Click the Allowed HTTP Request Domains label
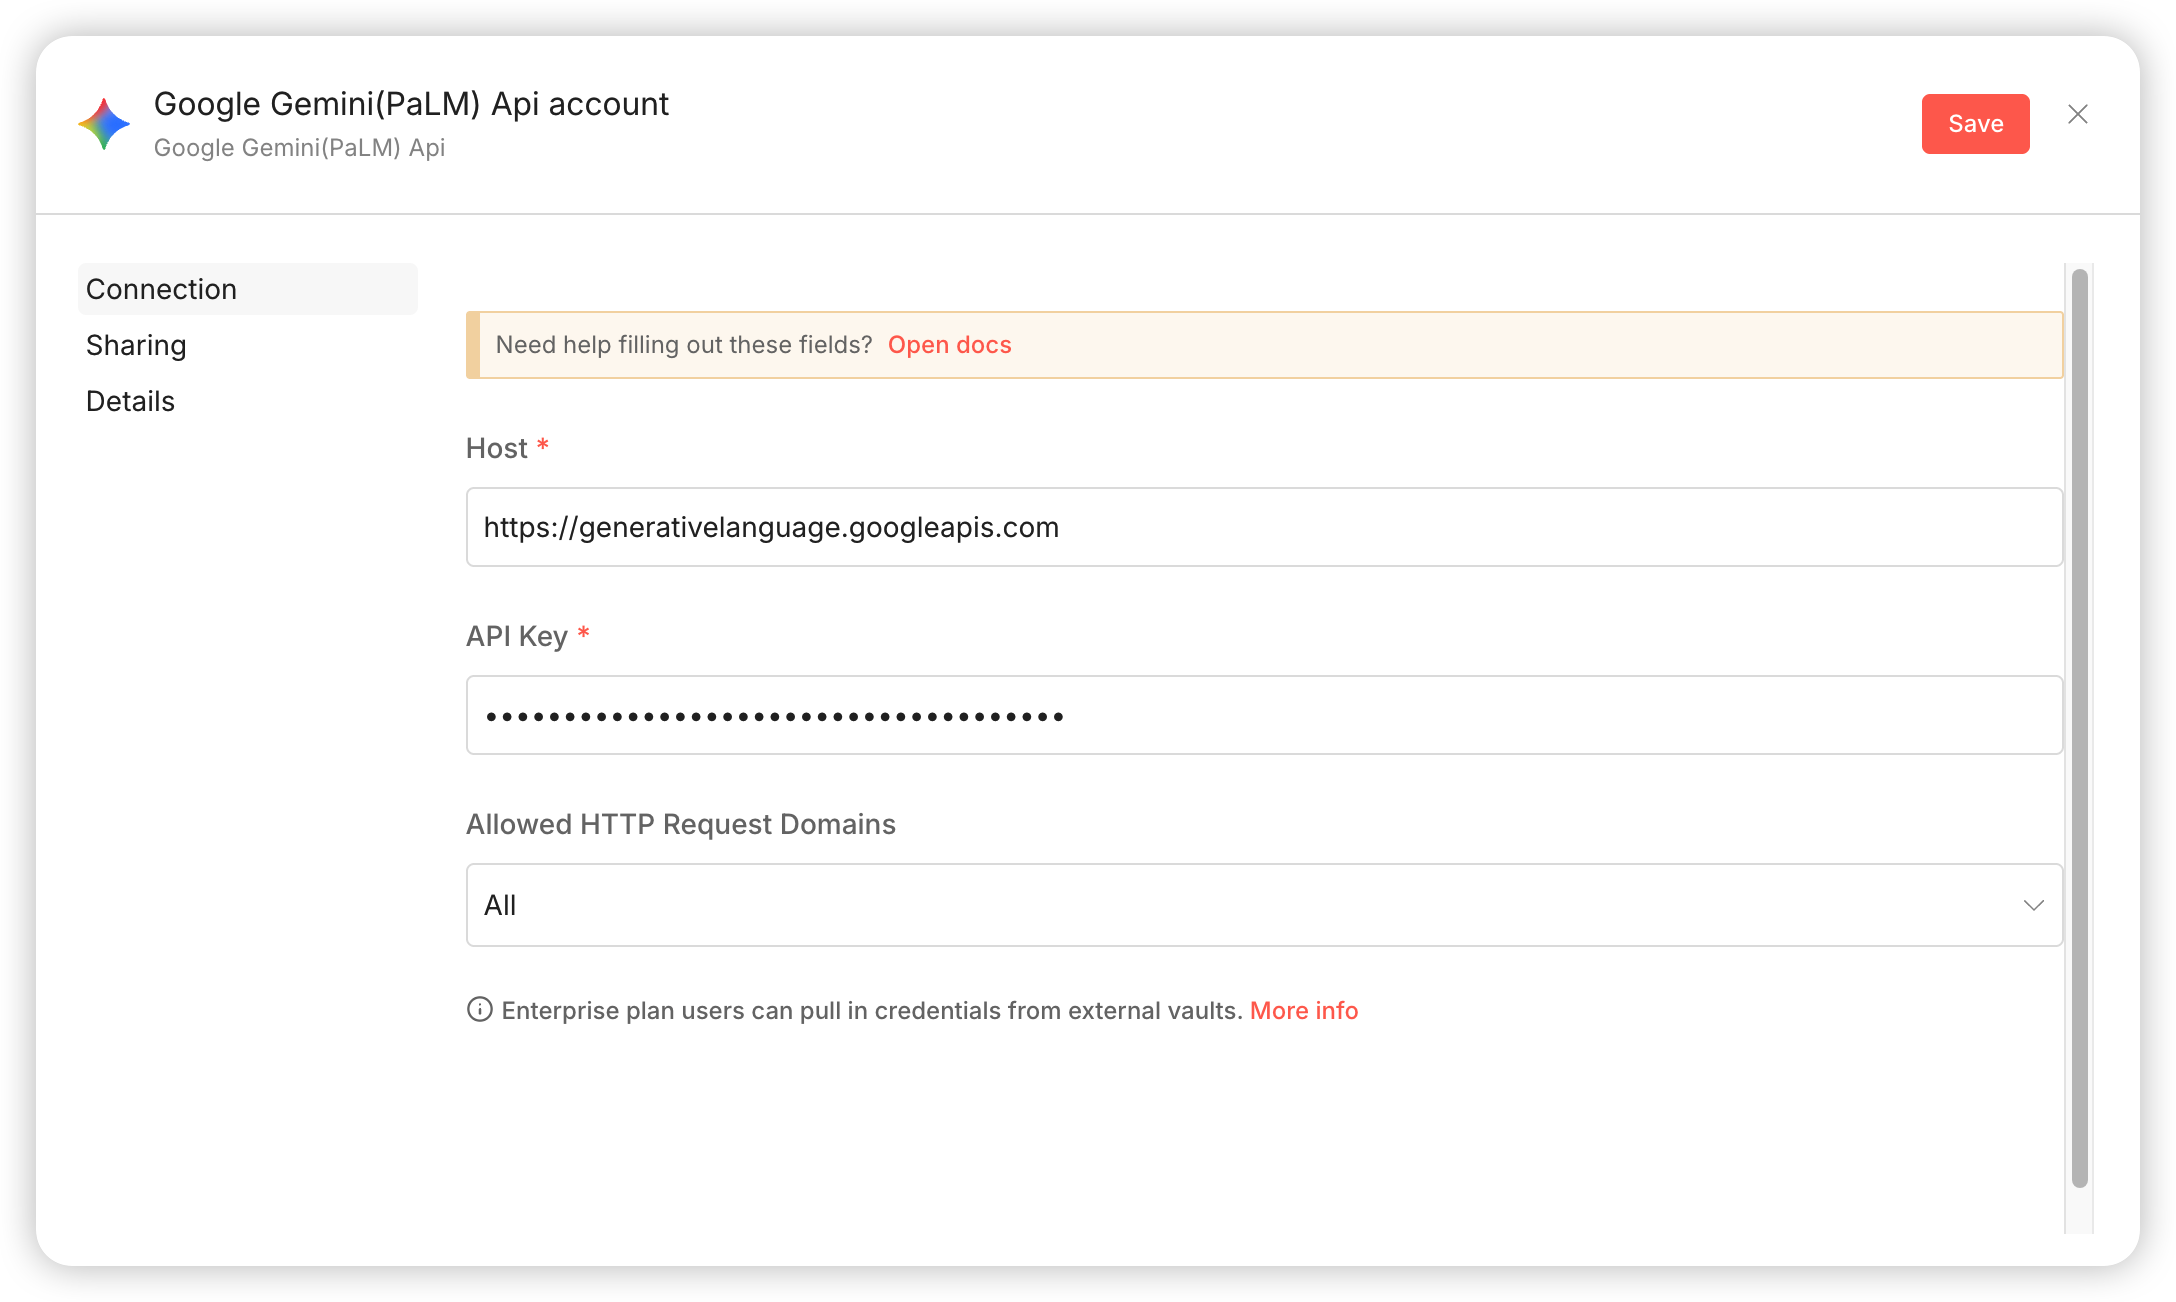Viewport: 2176px width, 1302px height. [x=681, y=824]
